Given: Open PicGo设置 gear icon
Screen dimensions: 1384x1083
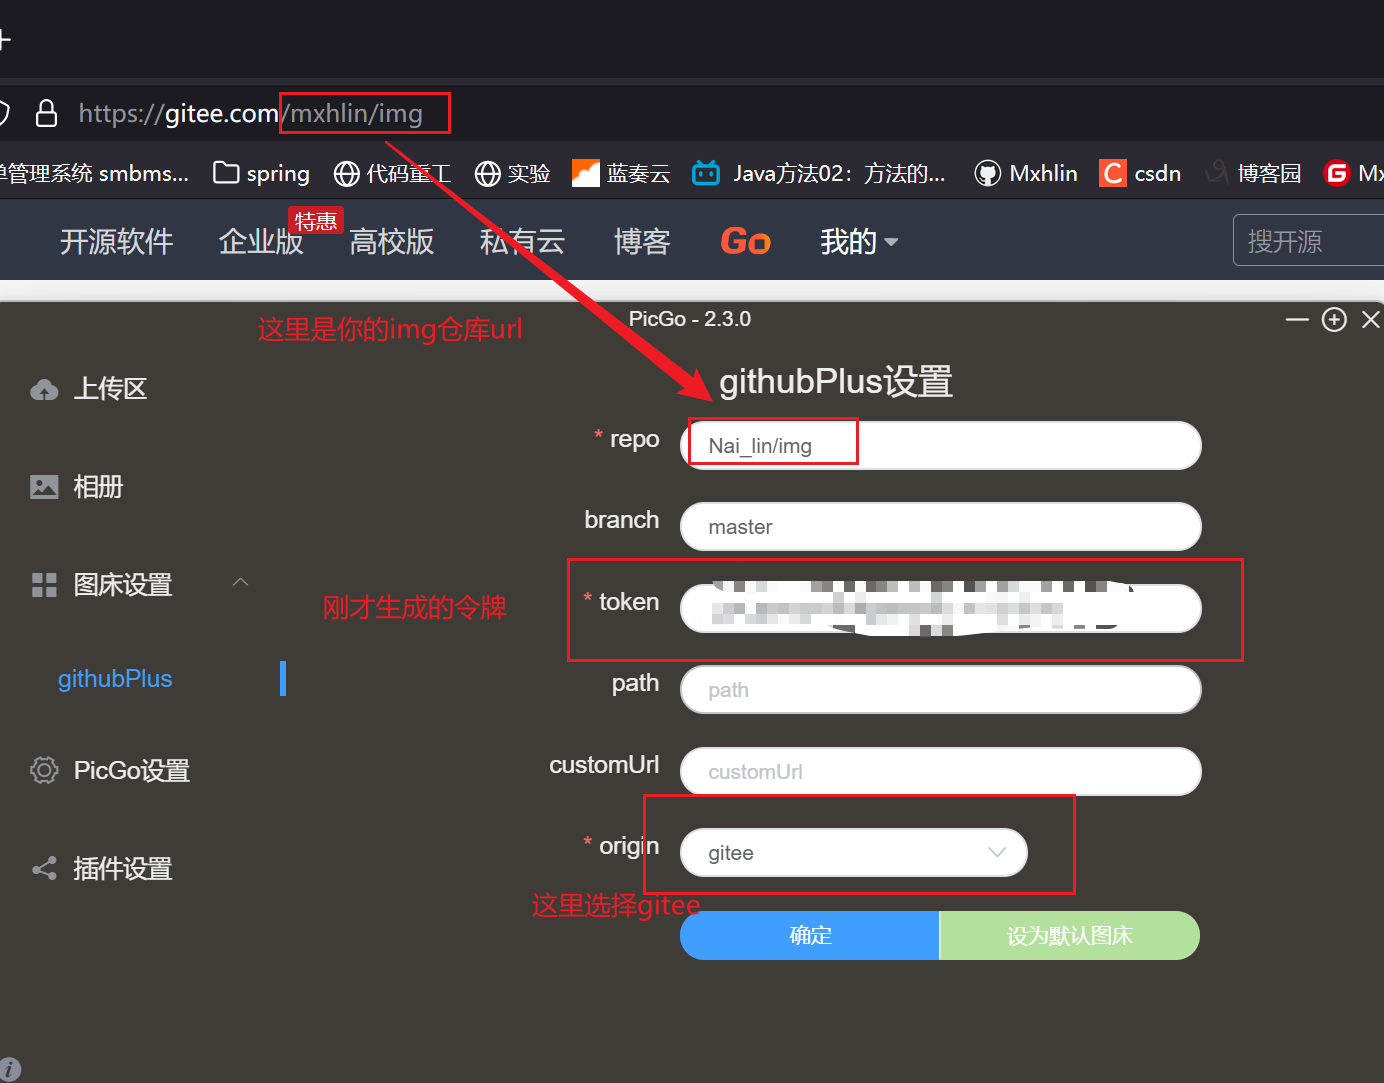Looking at the screenshot, I should click(x=44, y=770).
